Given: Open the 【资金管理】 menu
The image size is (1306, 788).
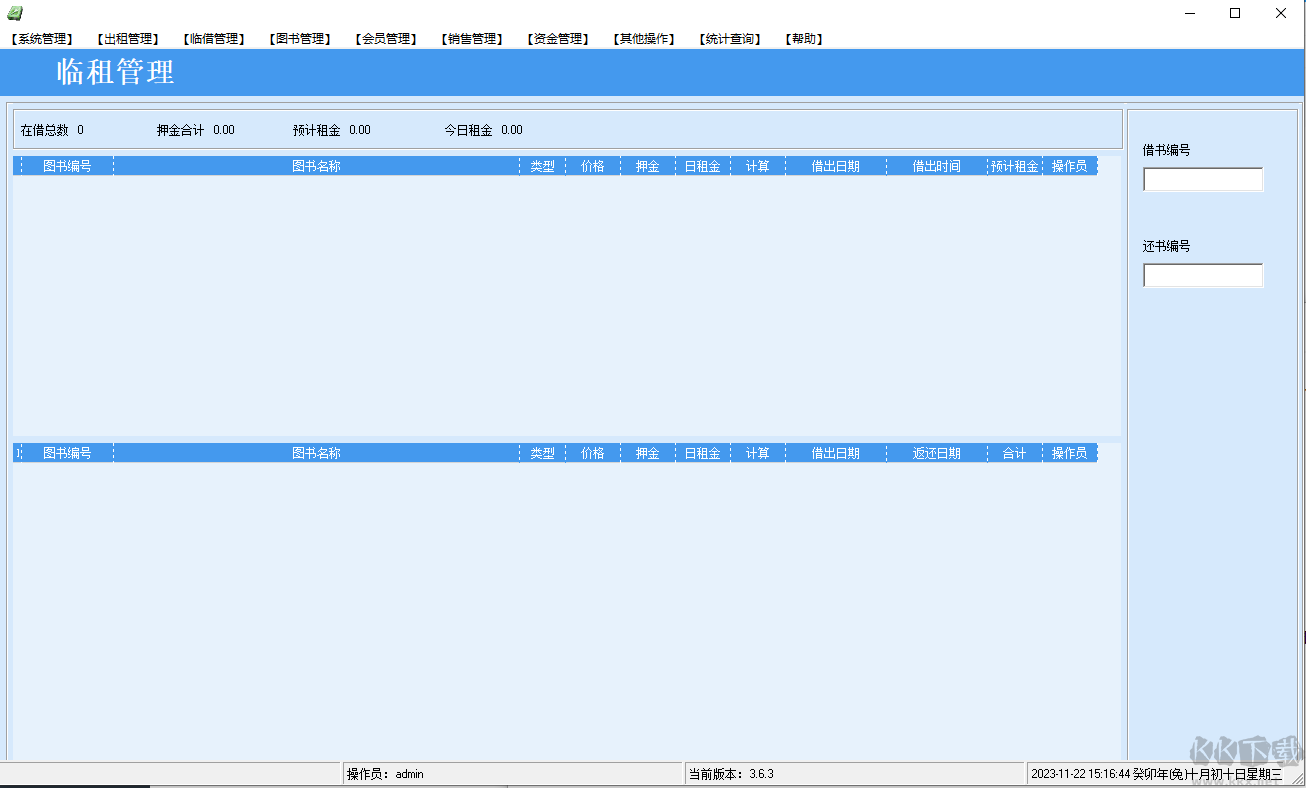Looking at the screenshot, I should pyautogui.click(x=557, y=39).
